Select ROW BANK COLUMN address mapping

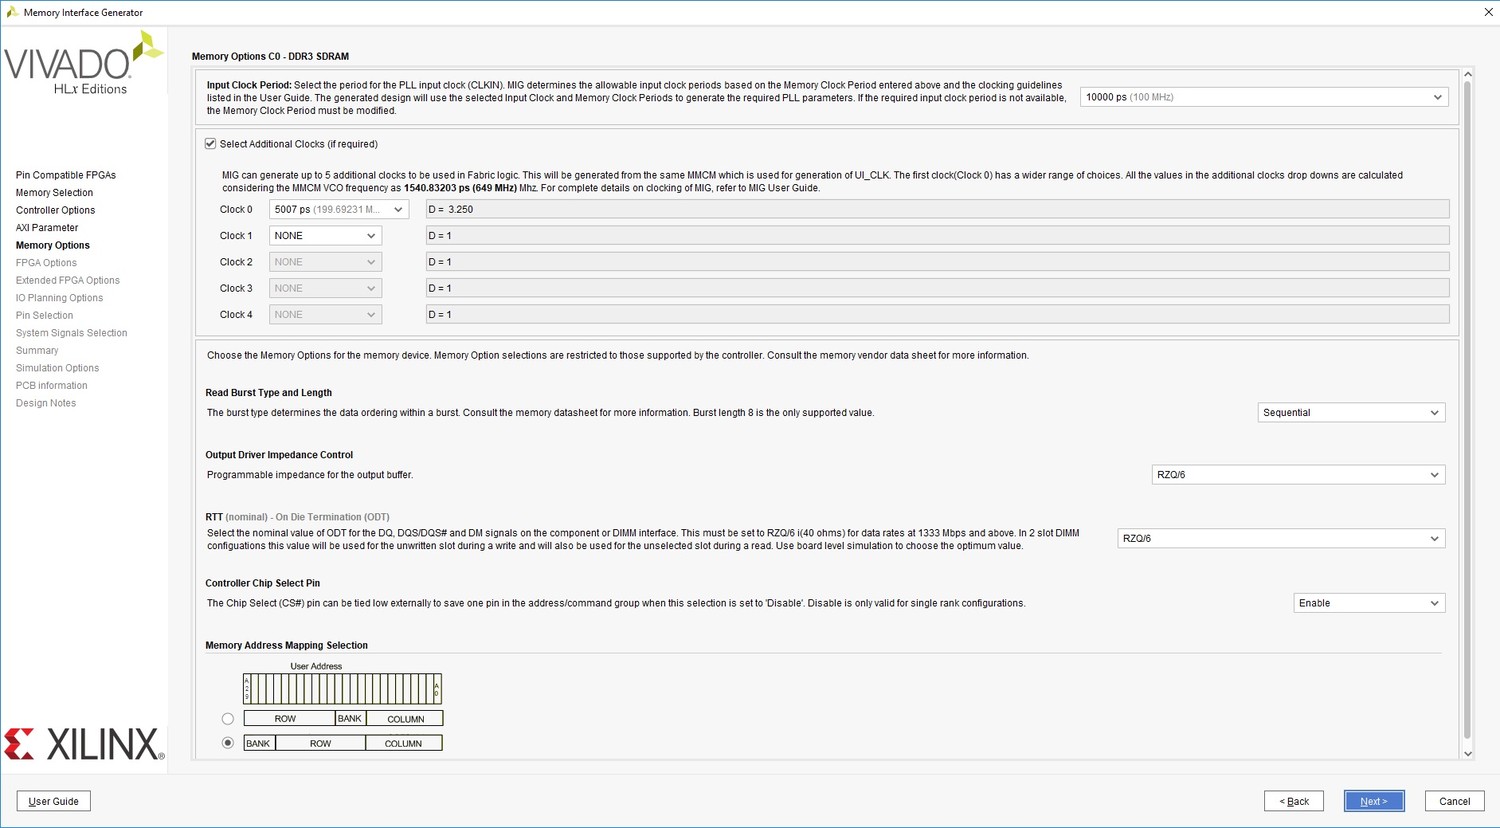coord(228,719)
